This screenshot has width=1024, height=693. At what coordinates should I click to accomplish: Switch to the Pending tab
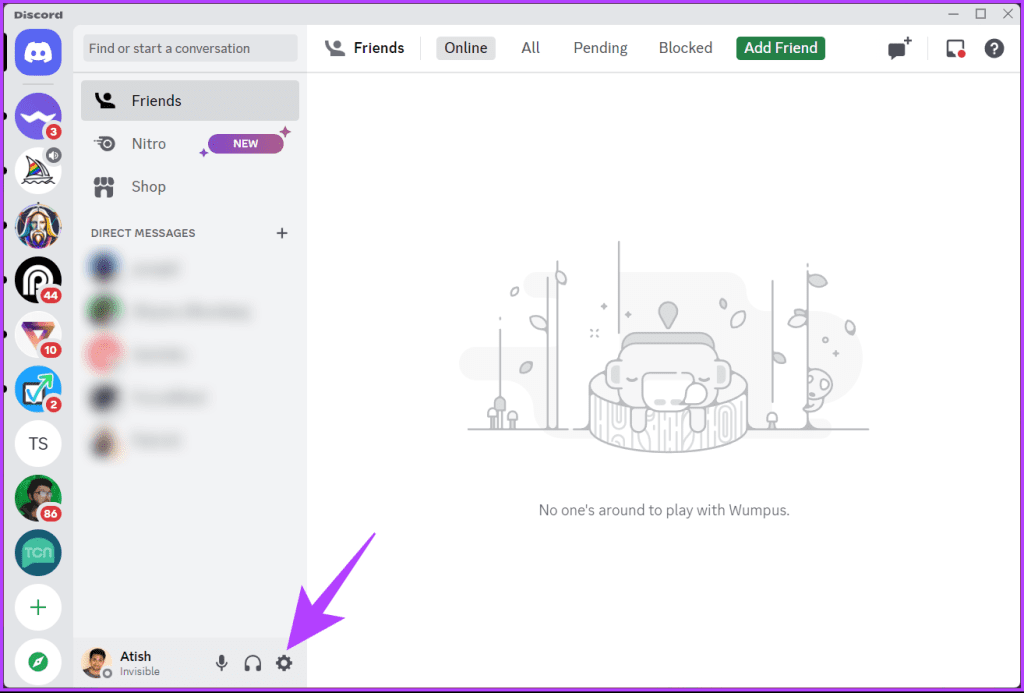pos(600,48)
